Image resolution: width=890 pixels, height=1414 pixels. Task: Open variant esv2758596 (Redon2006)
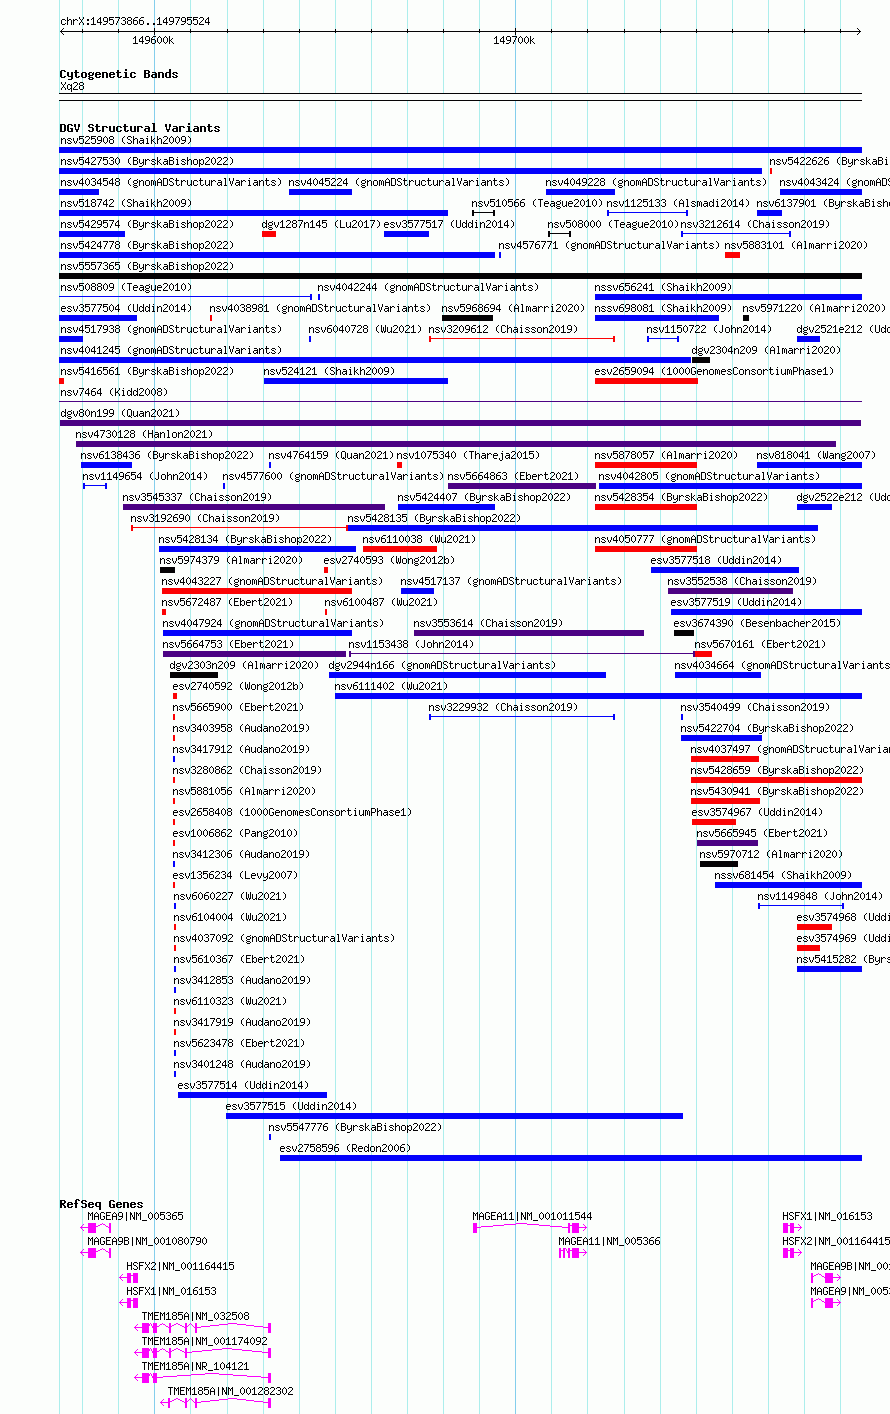tap(345, 1148)
